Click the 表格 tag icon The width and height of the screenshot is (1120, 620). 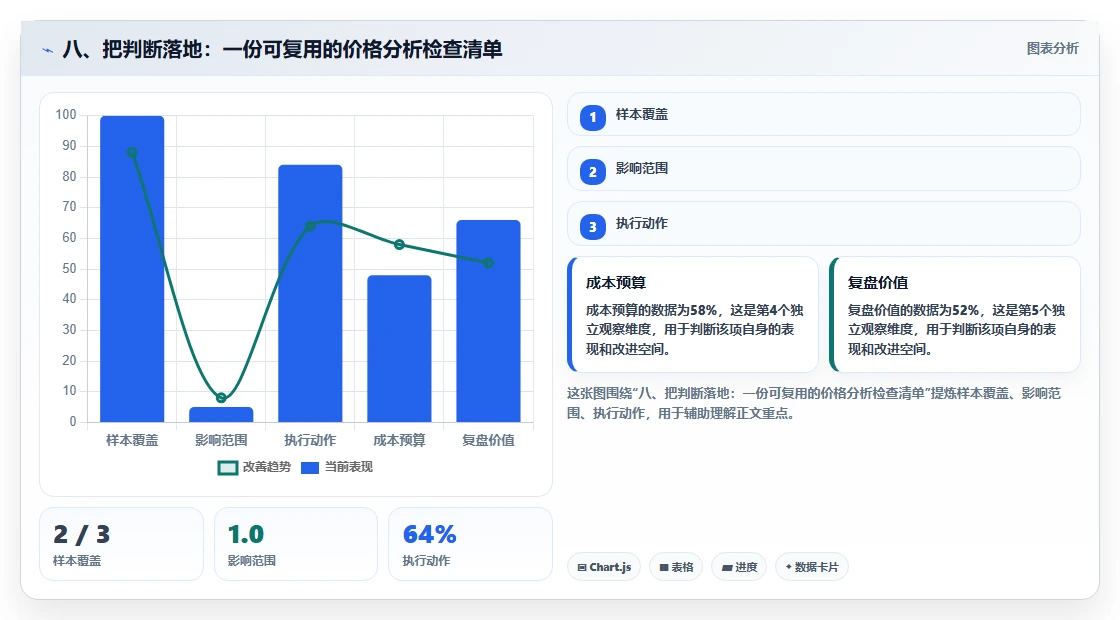coord(664,567)
